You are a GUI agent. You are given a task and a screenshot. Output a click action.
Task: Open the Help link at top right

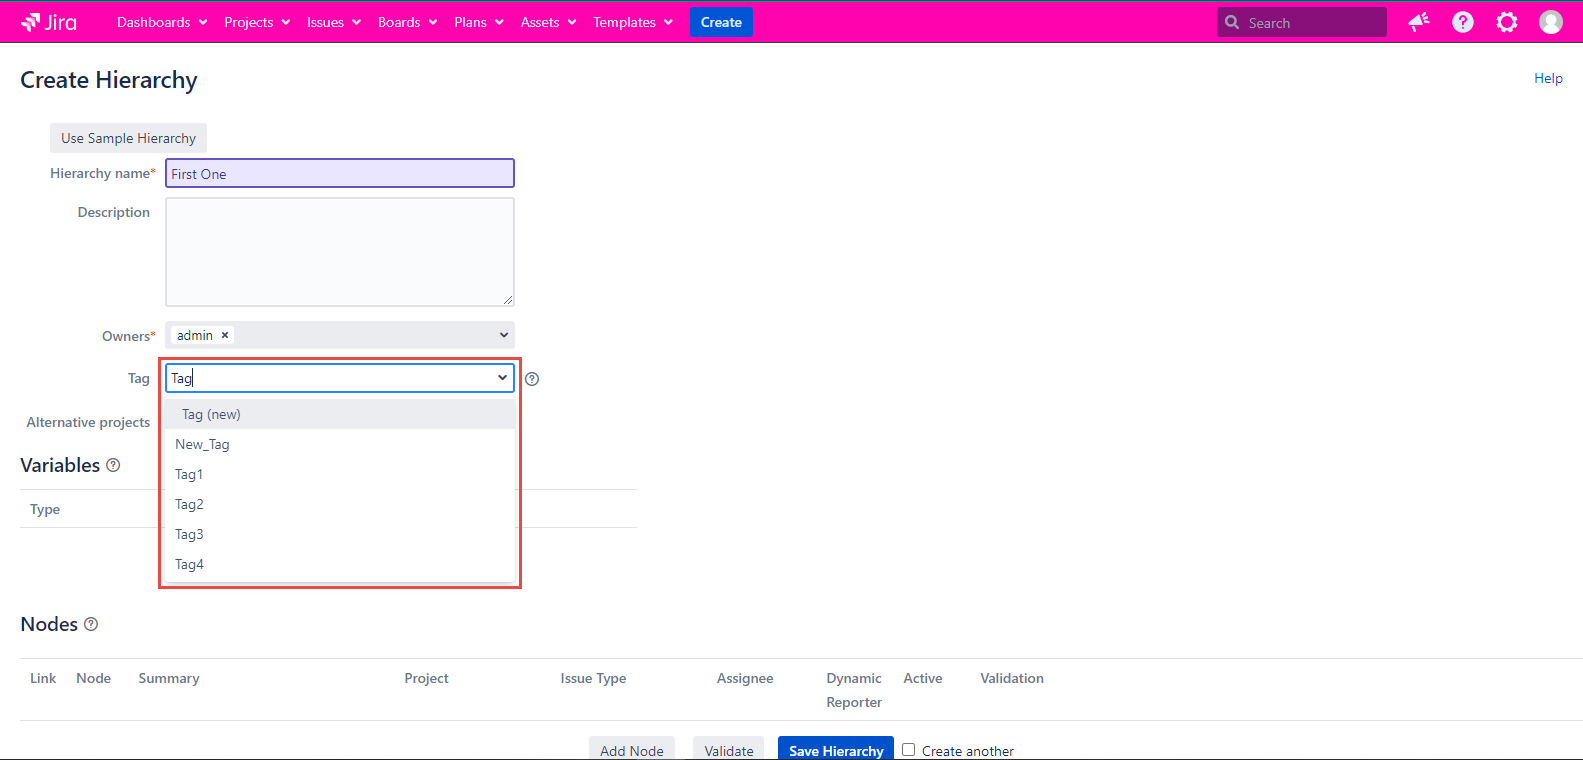pos(1547,78)
